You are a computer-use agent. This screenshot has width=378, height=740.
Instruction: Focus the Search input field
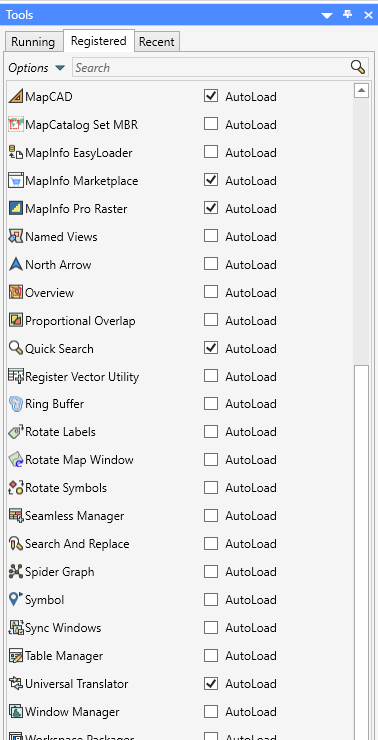click(x=211, y=67)
